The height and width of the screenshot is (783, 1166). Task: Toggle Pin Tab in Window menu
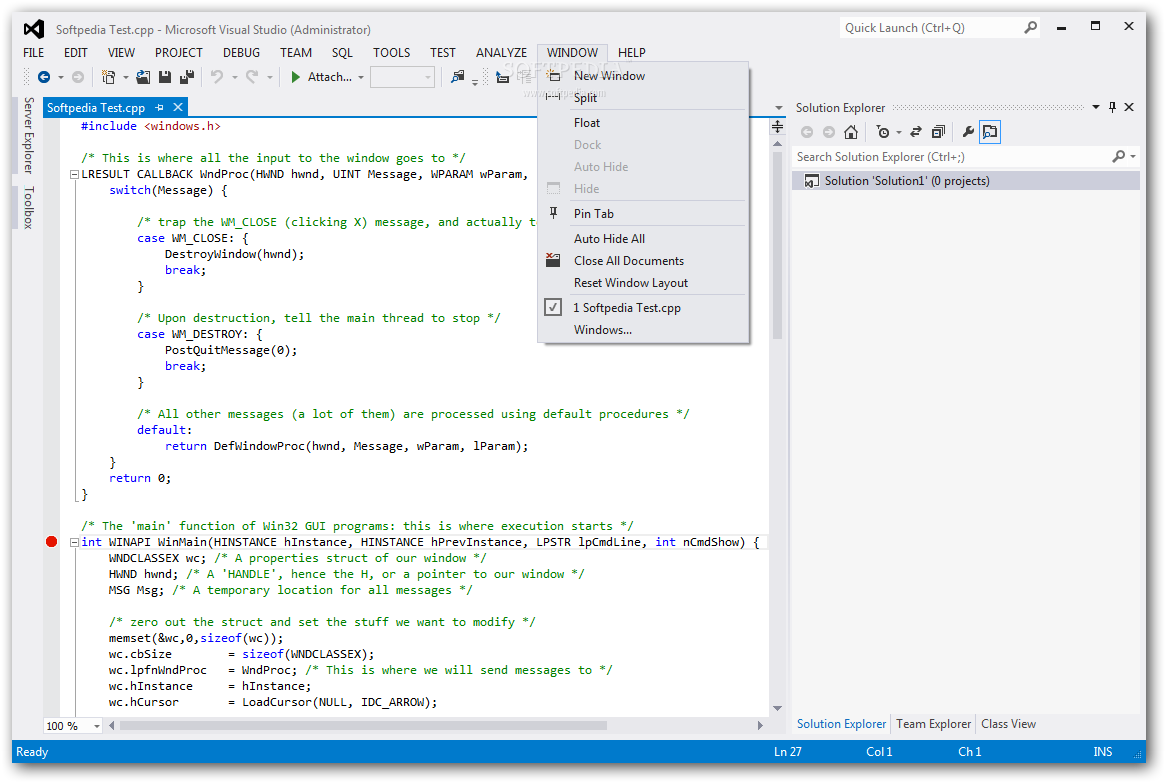pos(642,213)
